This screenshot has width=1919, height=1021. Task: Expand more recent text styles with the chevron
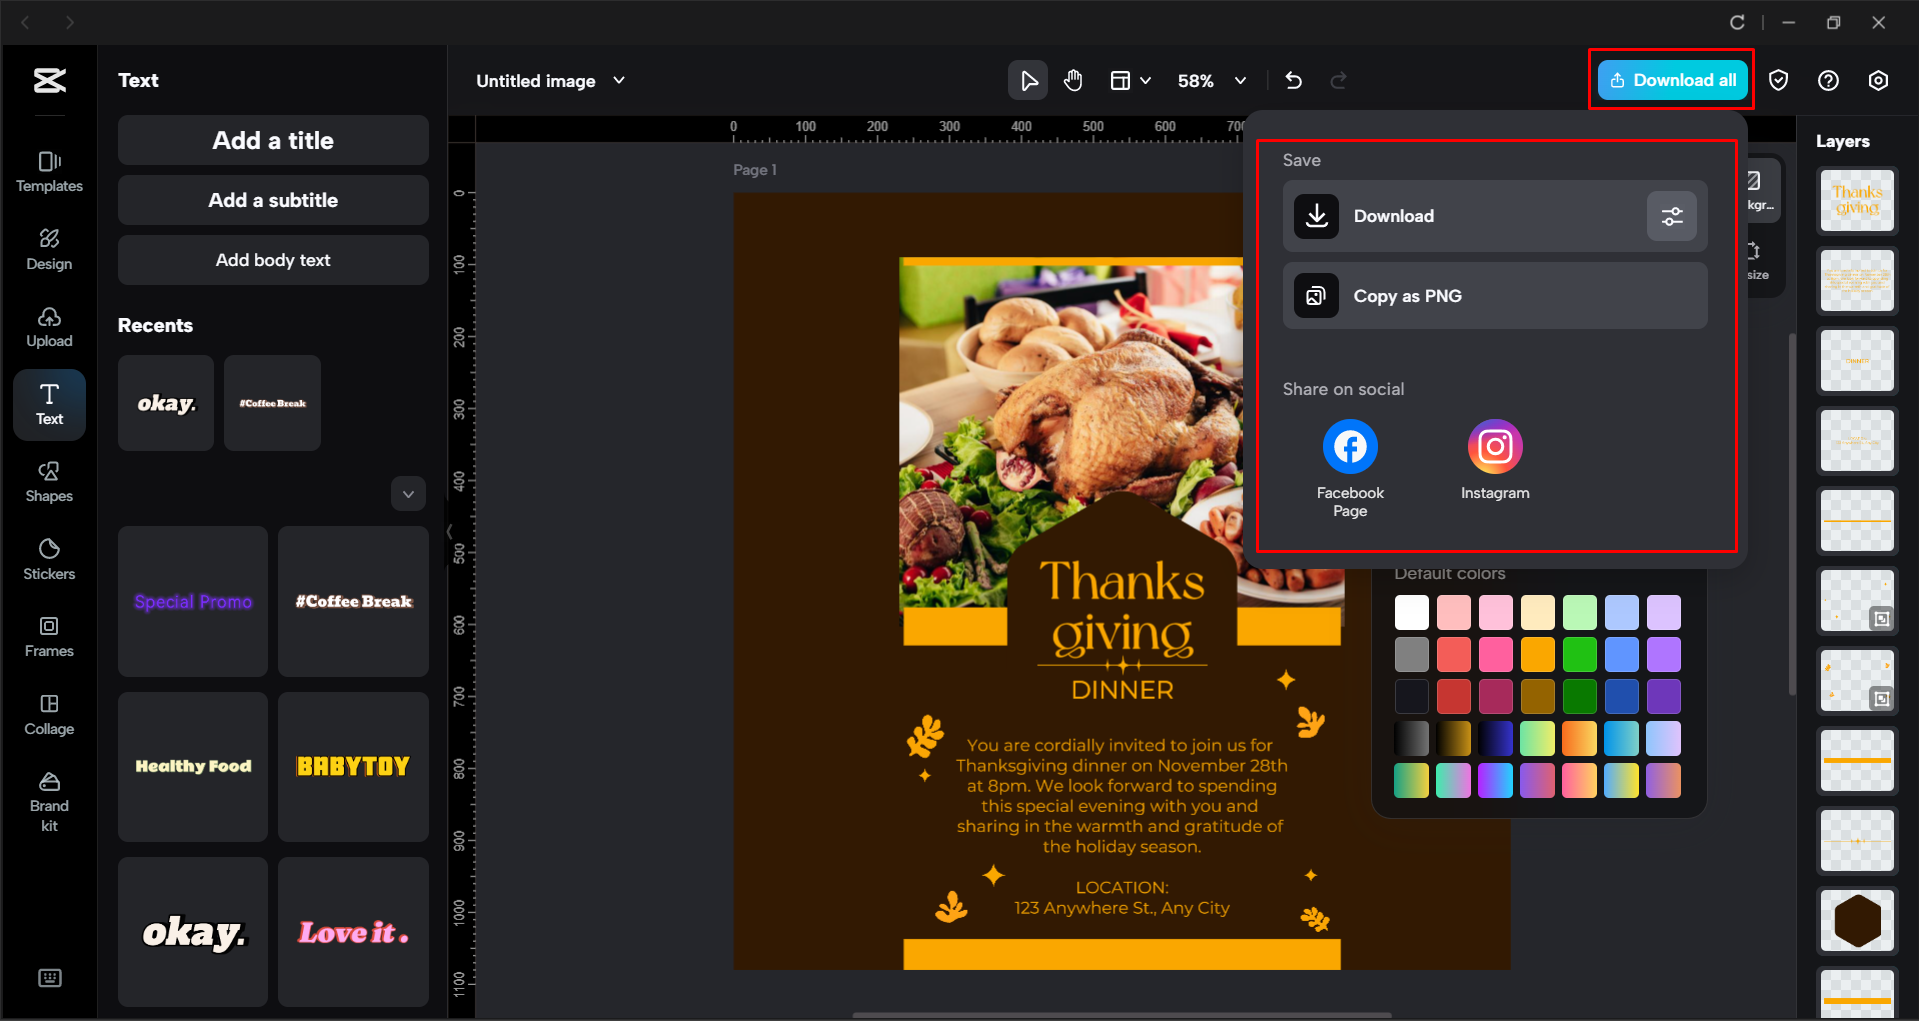pos(408,493)
